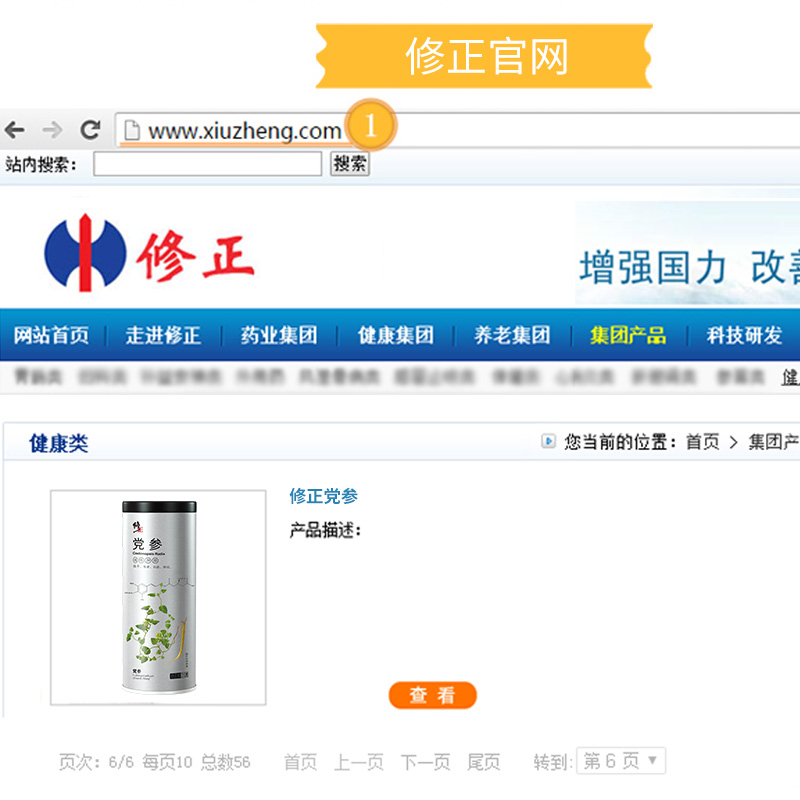Click the 党参 product can thumbnail
800x800 pixels.
pyautogui.click(x=158, y=597)
